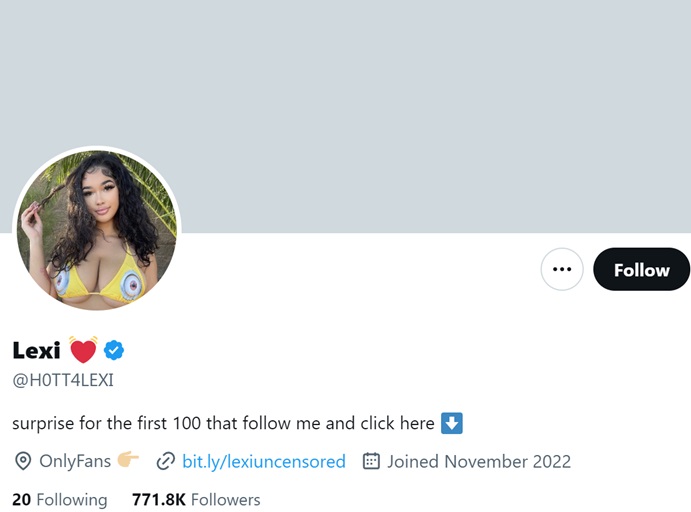Click the calendar icon before Joined date
Screen dimensions: 691x512
coord(371,461)
